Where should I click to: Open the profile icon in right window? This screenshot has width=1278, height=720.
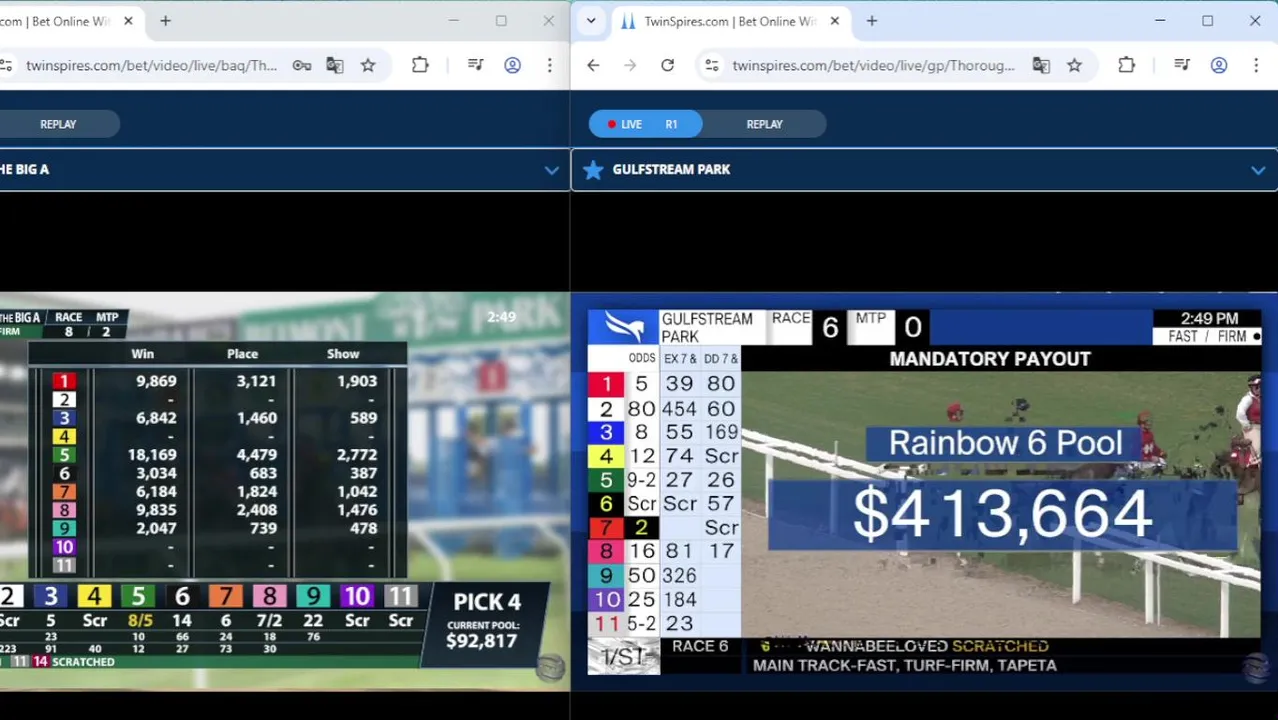pos(1218,65)
